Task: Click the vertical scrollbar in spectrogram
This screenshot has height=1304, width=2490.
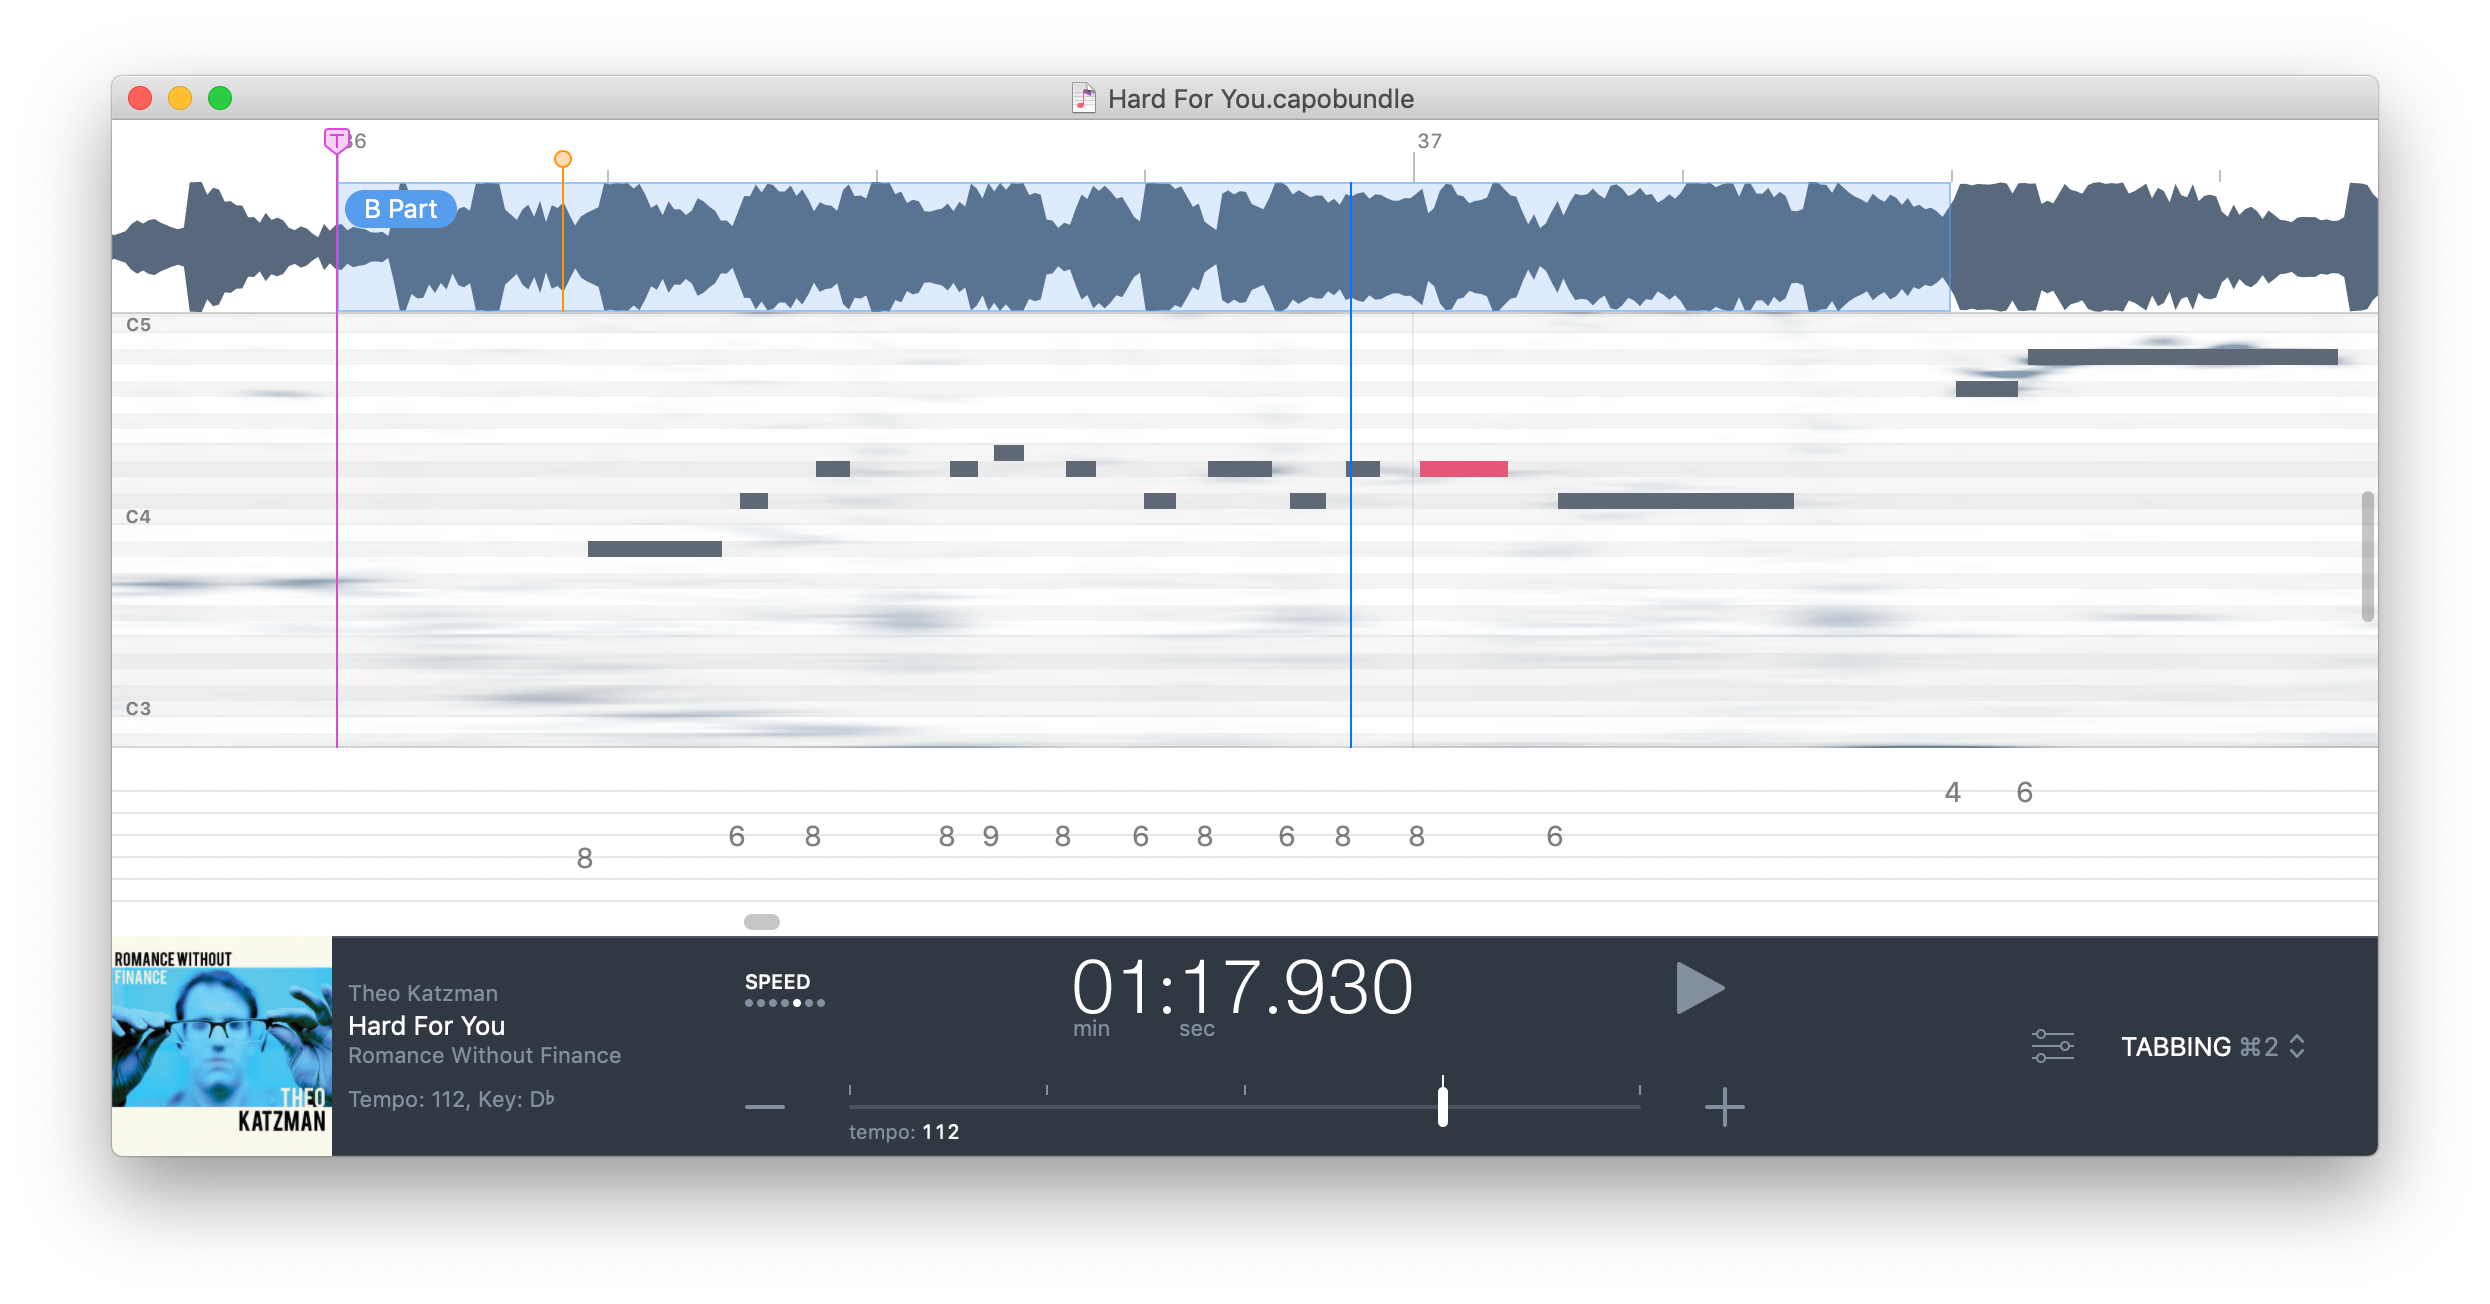Action: tap(2367, 556)
